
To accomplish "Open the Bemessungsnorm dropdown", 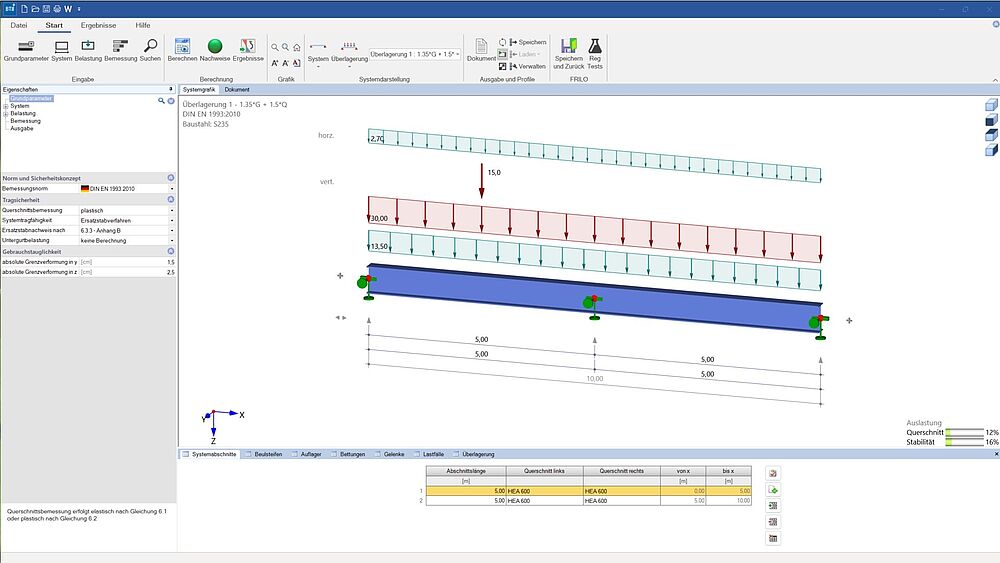I will tap(171, 188).
